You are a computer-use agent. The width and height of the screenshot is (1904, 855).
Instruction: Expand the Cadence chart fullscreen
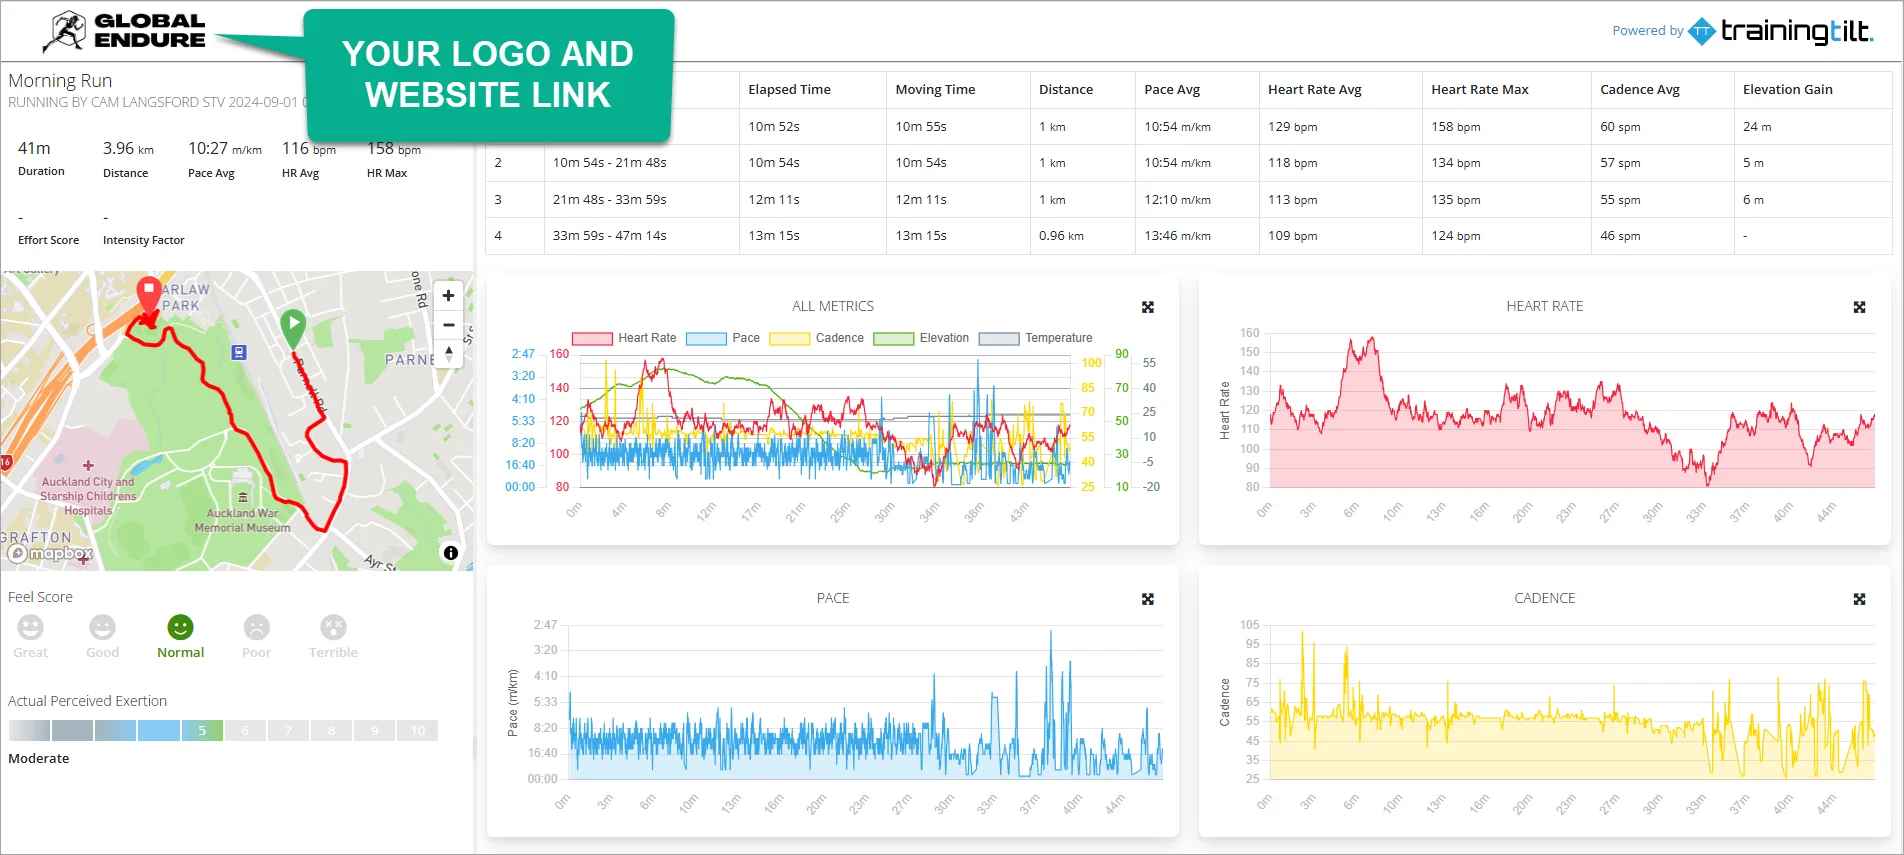pos(1859,599)
